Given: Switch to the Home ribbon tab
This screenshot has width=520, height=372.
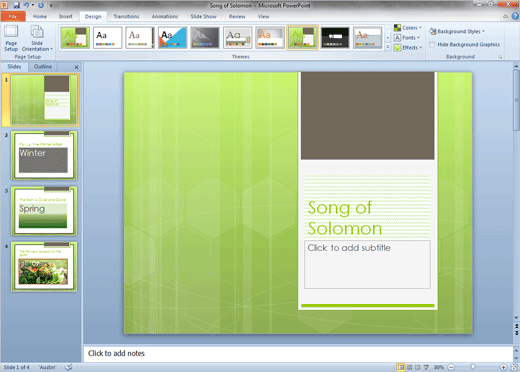Looking at the screenshot, I should click(40, 16).
